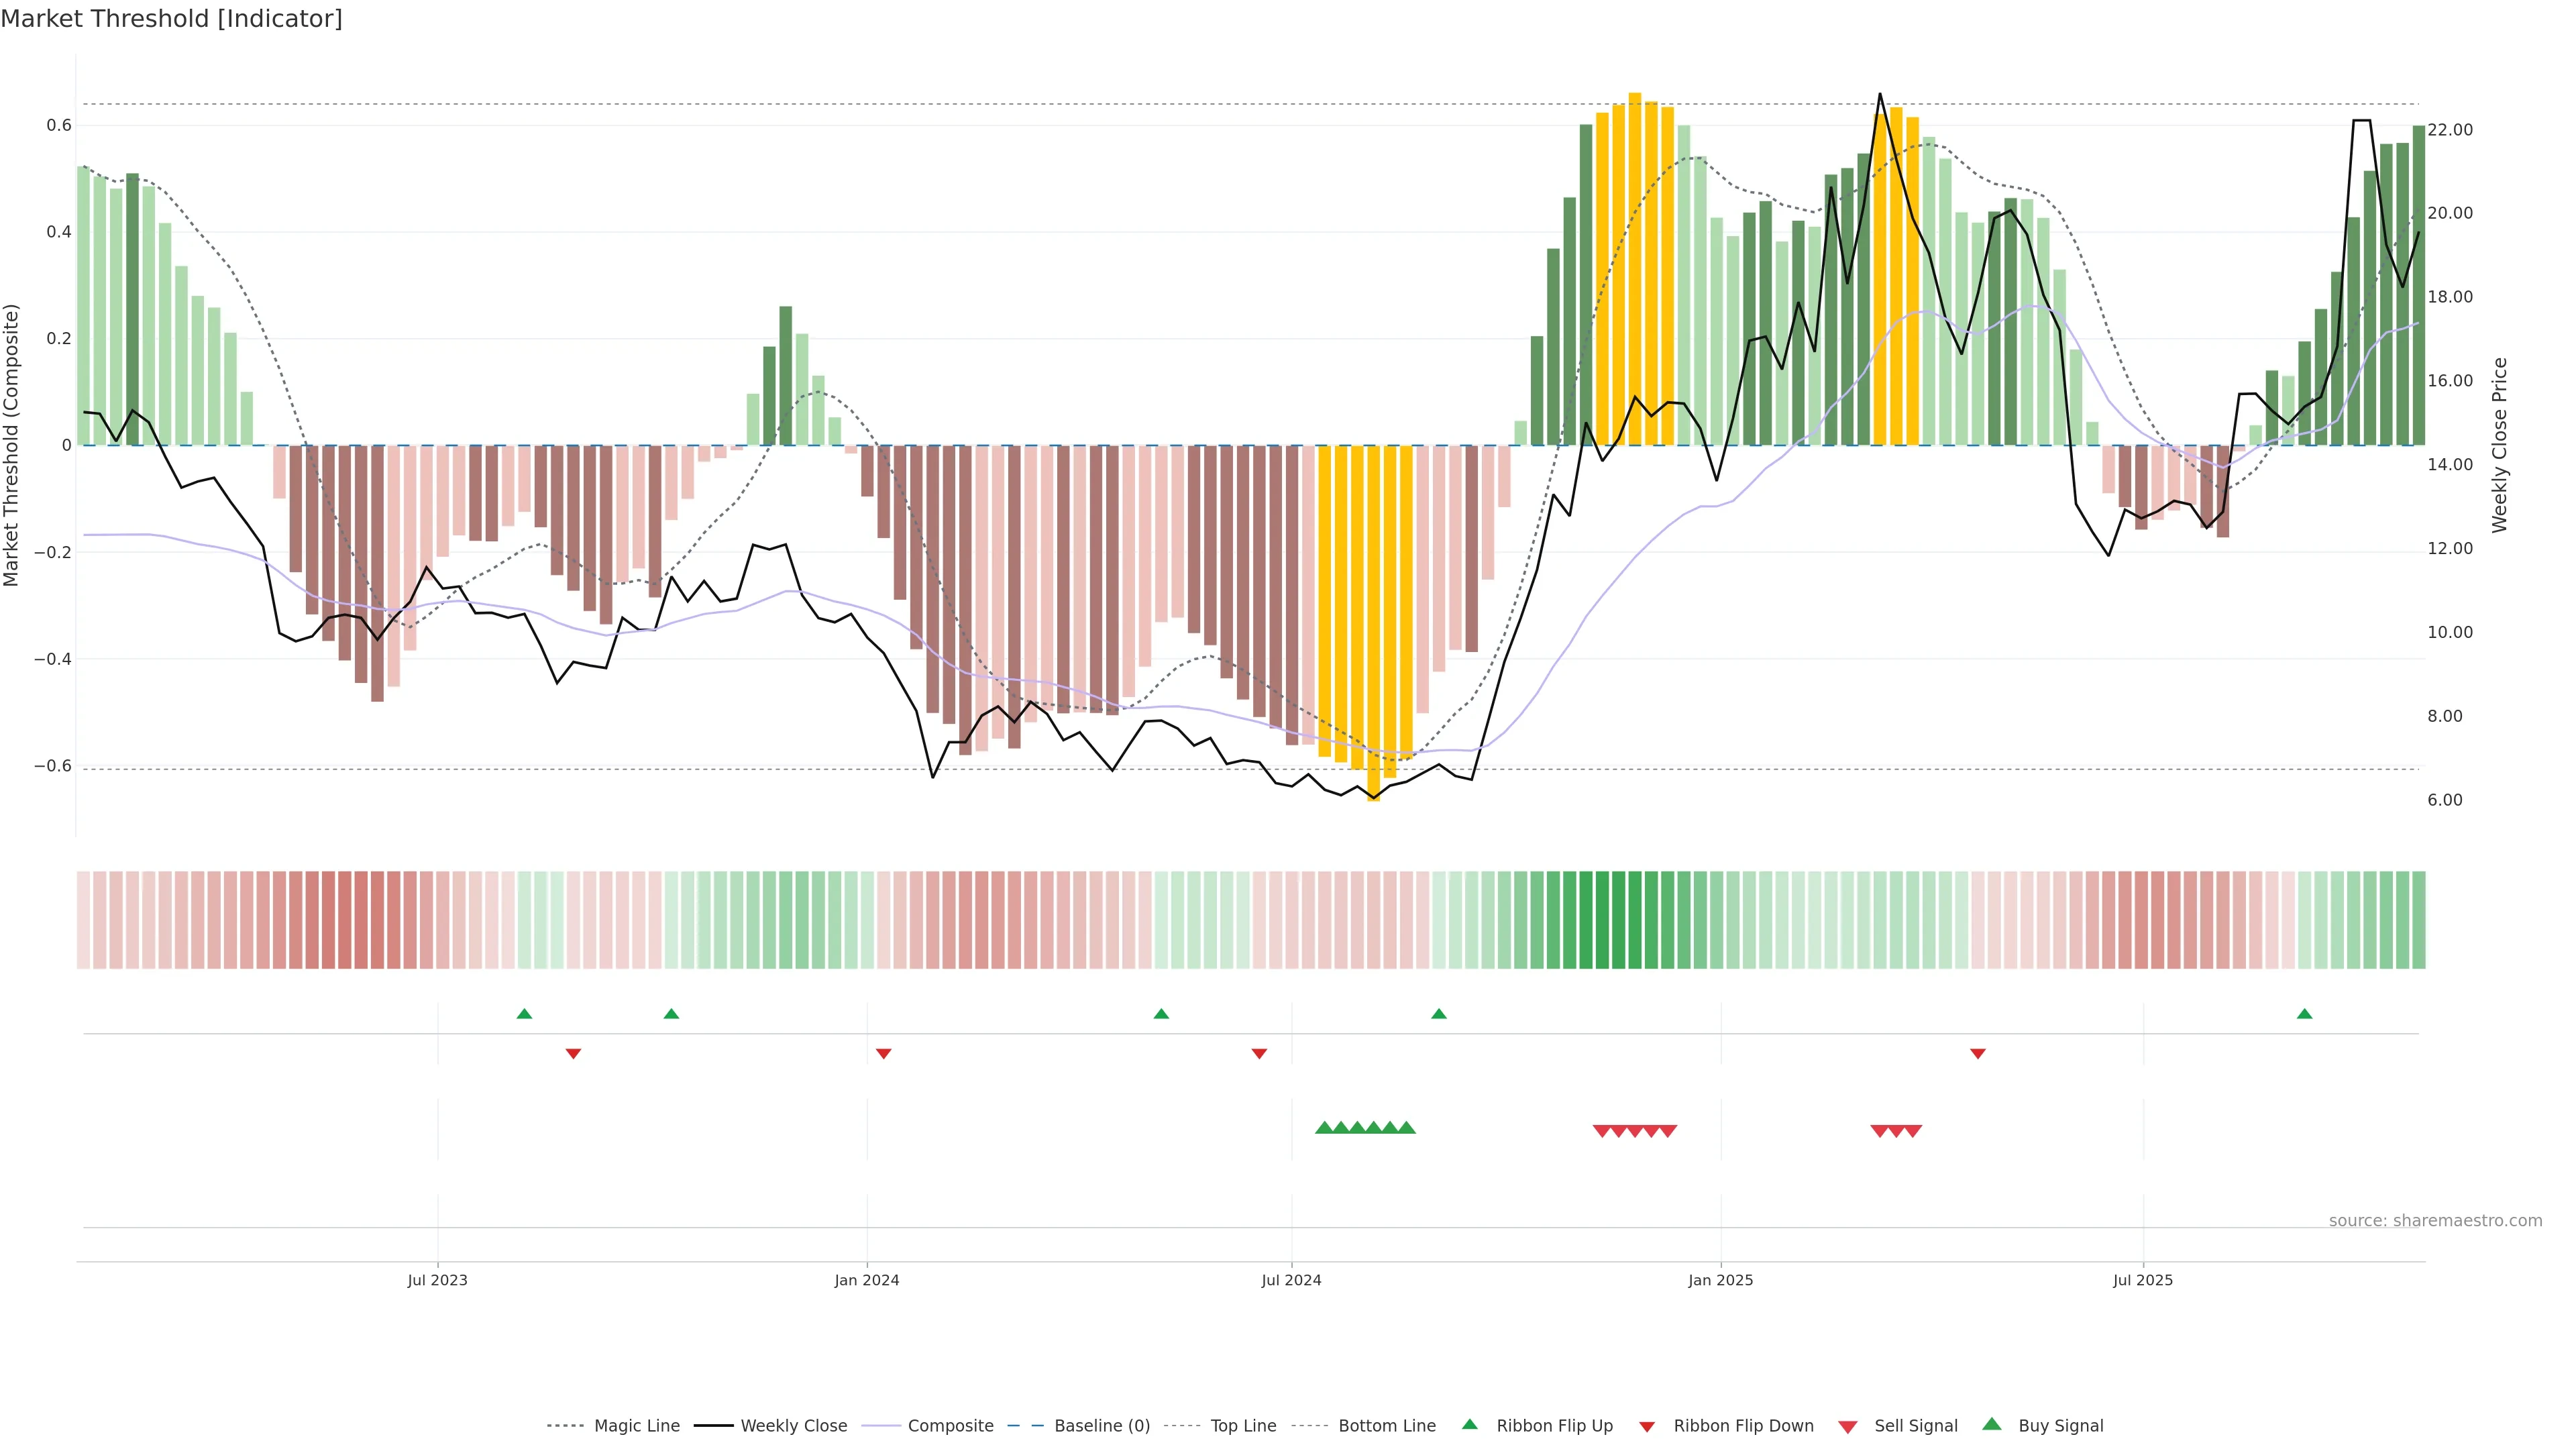This screenshot has width=2576, height=1449.
Task: Click the Jul 2023 x-axis label
Action: tap(437, 1280)
